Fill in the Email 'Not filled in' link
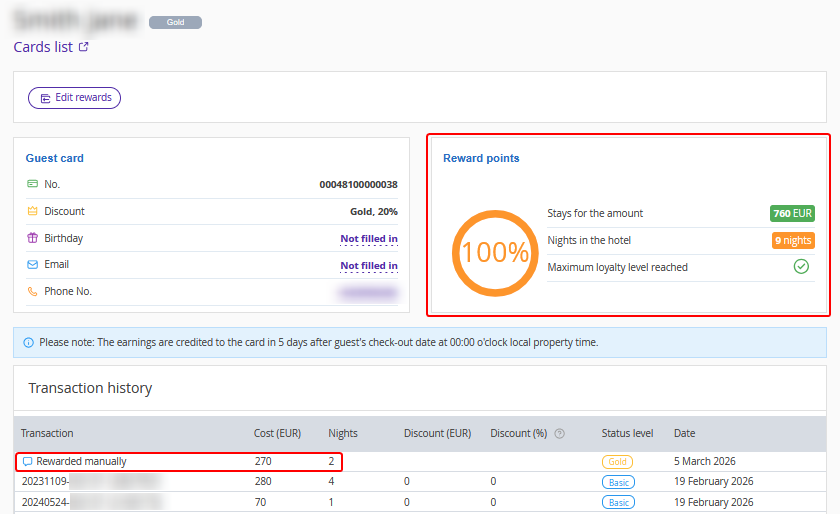Screen dimensions: 840x514 point(368,266)
